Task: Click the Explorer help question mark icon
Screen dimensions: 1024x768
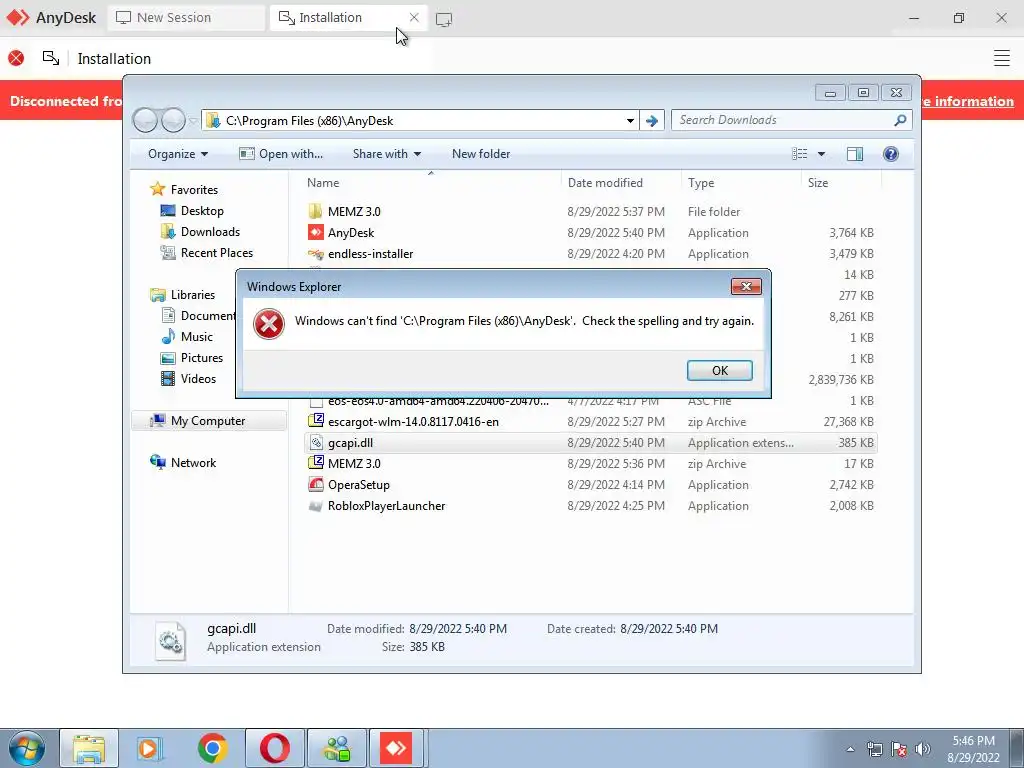Action: (x=891, y=153)
